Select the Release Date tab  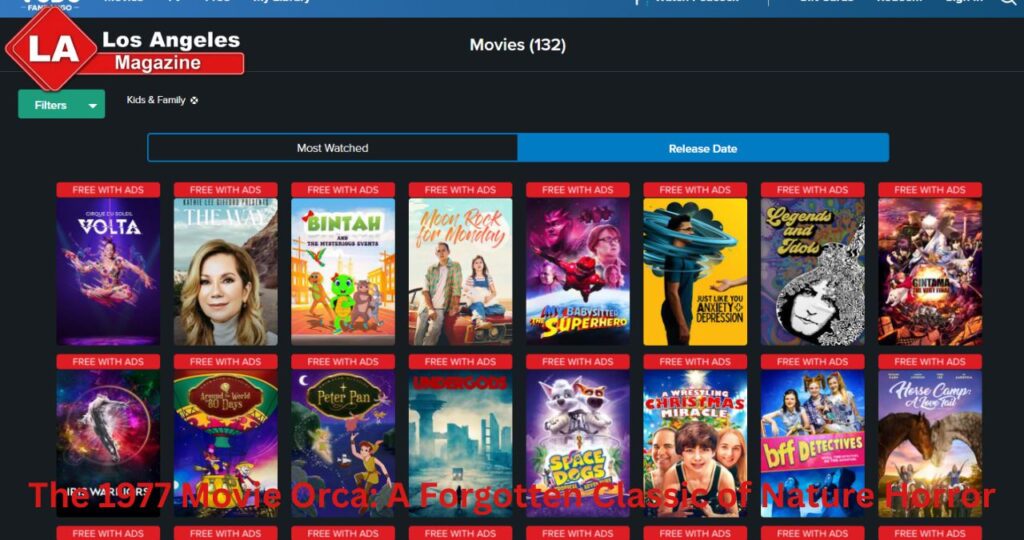(x=702, y=148)
